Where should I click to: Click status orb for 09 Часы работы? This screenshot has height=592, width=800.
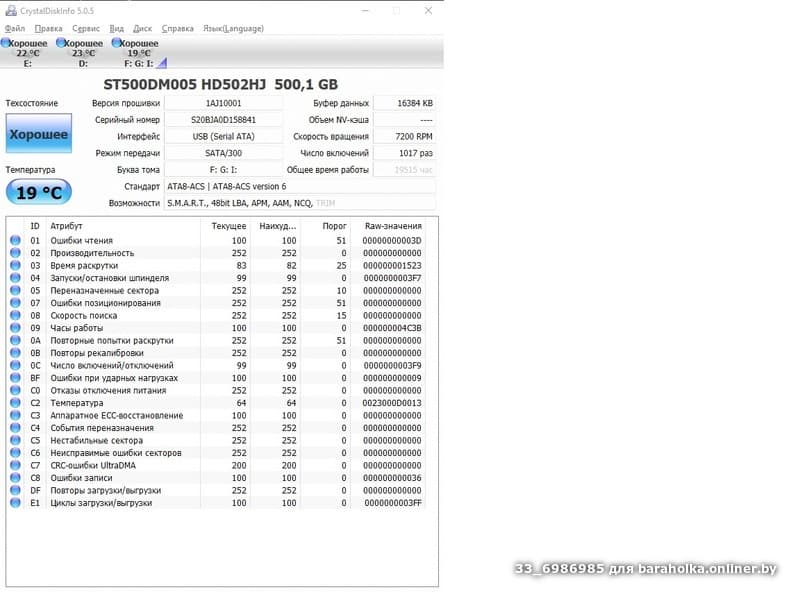(15, 328)
